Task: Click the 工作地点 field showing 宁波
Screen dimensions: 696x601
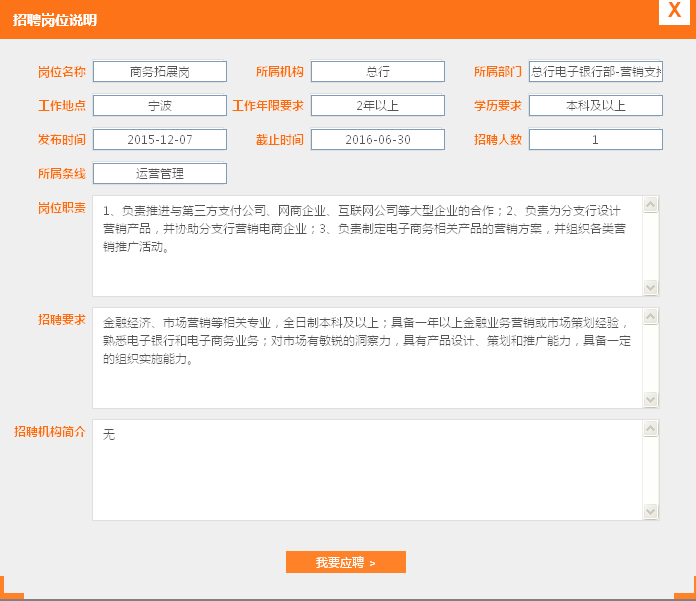Action: pos(160,106)
